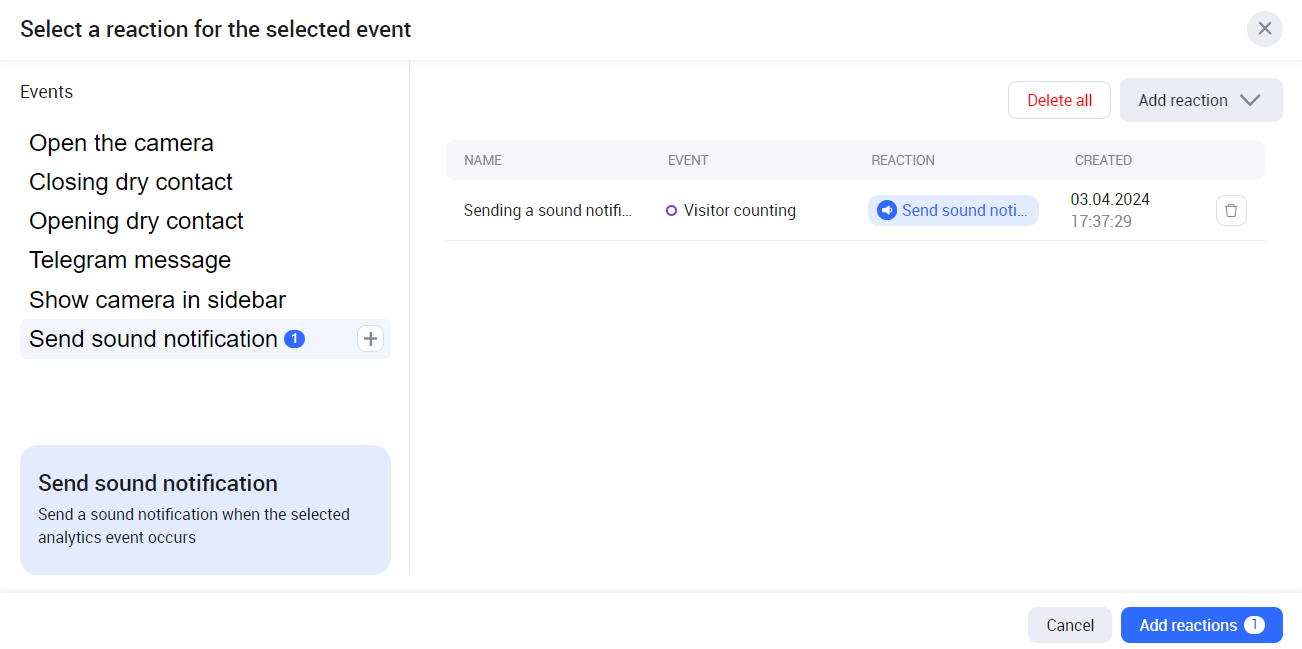Select Telegram message reaction
This screenshot has height=649, width=1302.
pos(130,260)
